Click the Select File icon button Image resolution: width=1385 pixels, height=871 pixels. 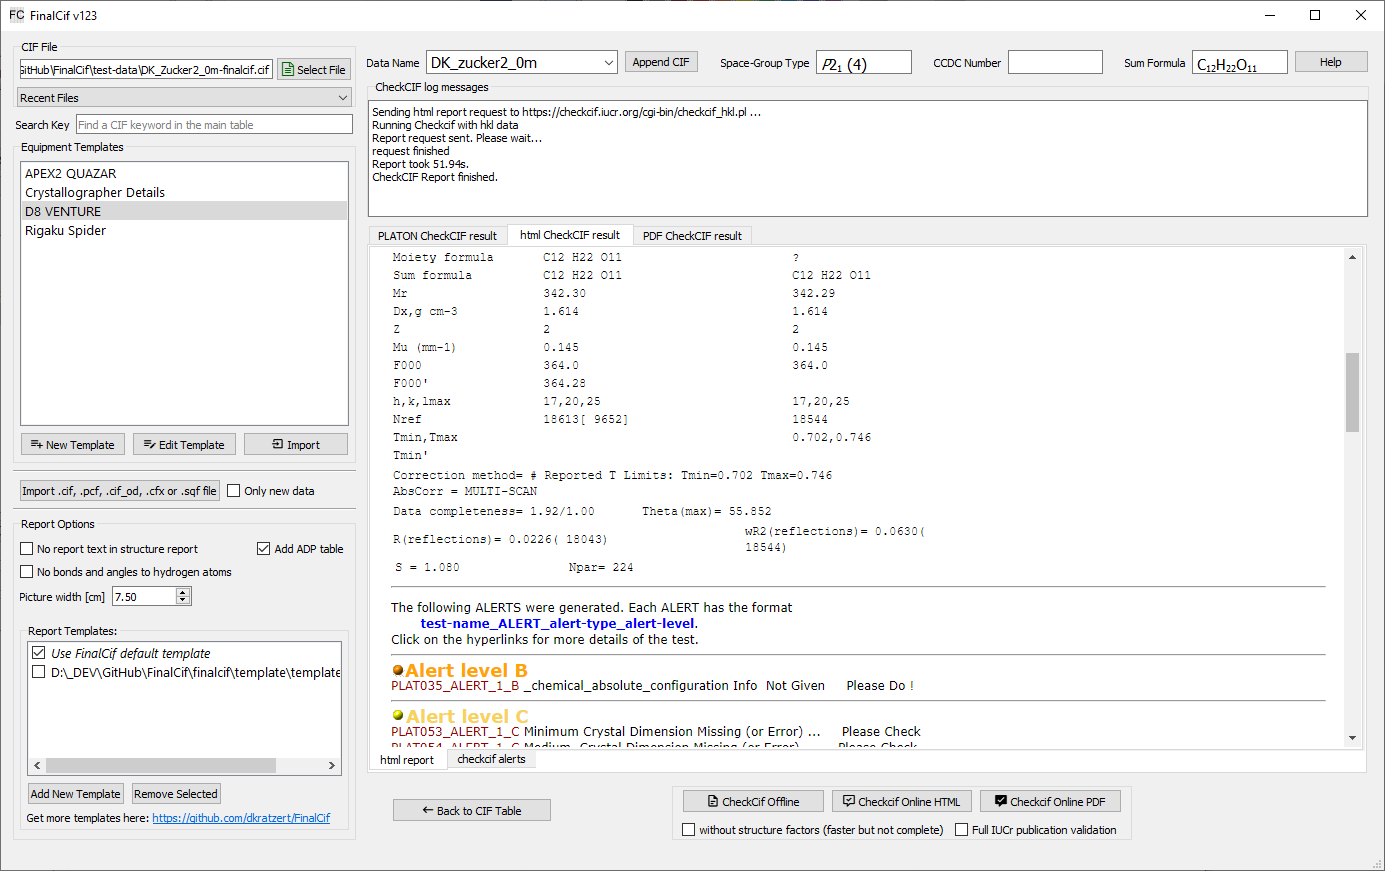[x=314, y=70]
